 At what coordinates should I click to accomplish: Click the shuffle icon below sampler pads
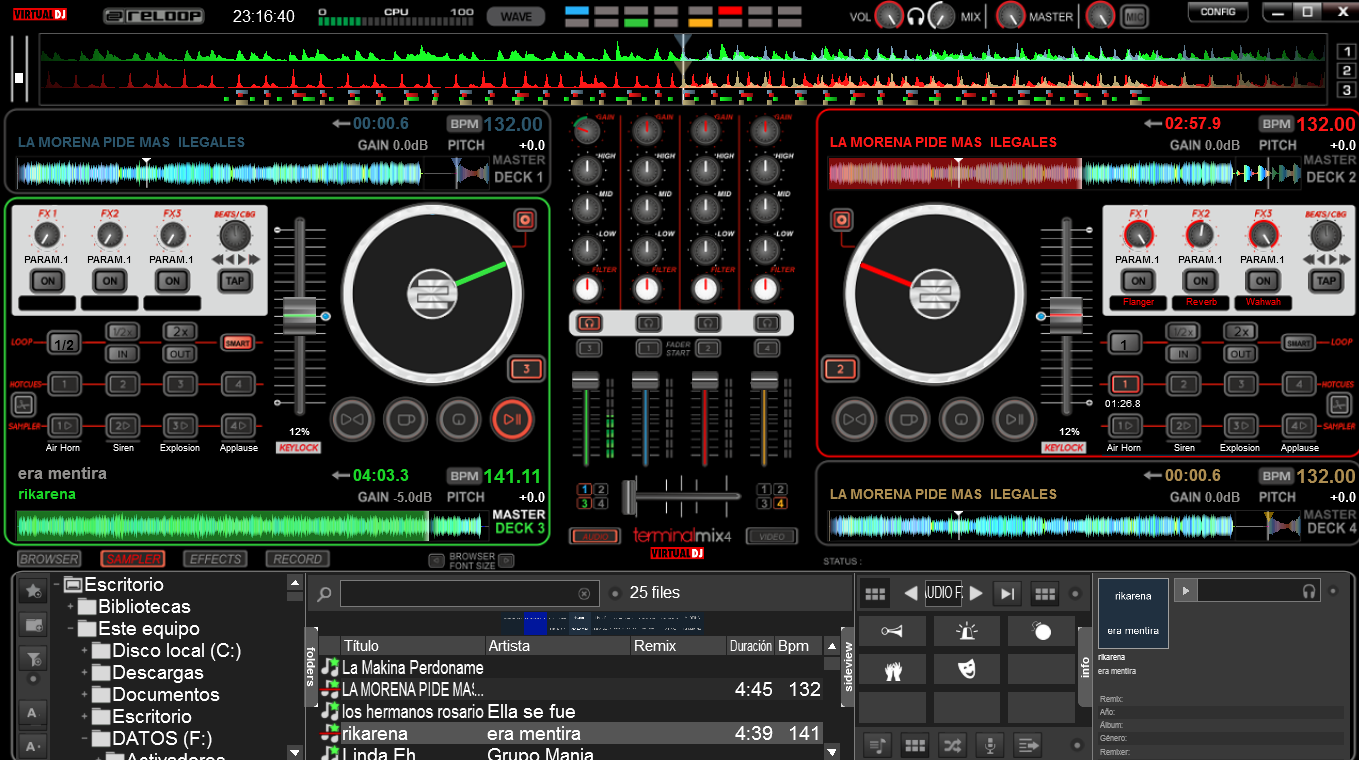(952, 744)
